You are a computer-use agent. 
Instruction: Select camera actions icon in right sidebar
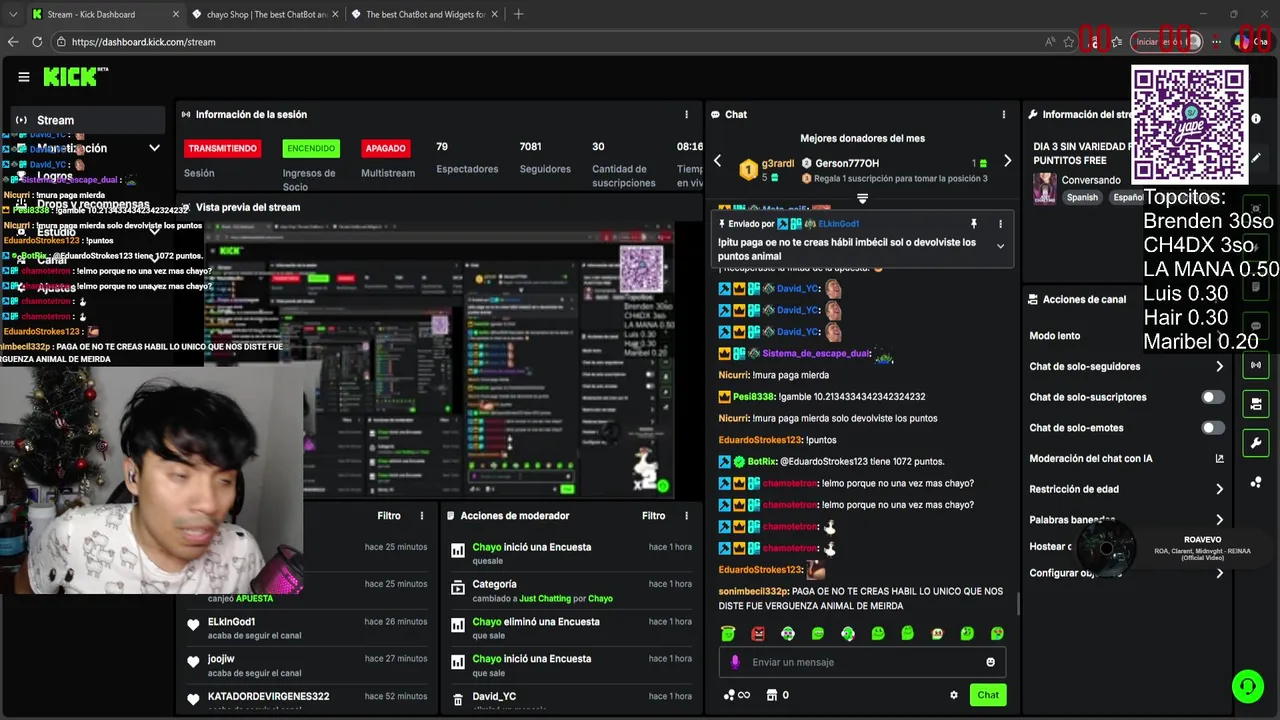coord(1256,404)
